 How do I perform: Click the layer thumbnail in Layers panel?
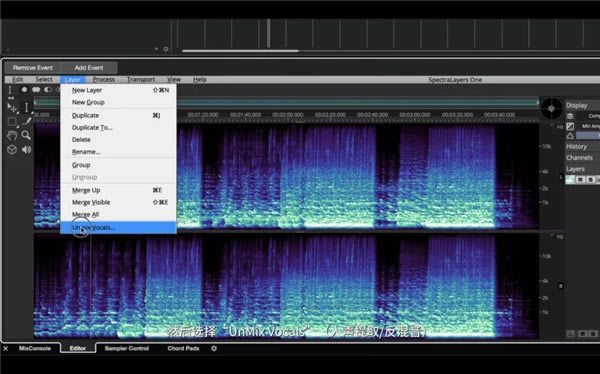point(570,179)
